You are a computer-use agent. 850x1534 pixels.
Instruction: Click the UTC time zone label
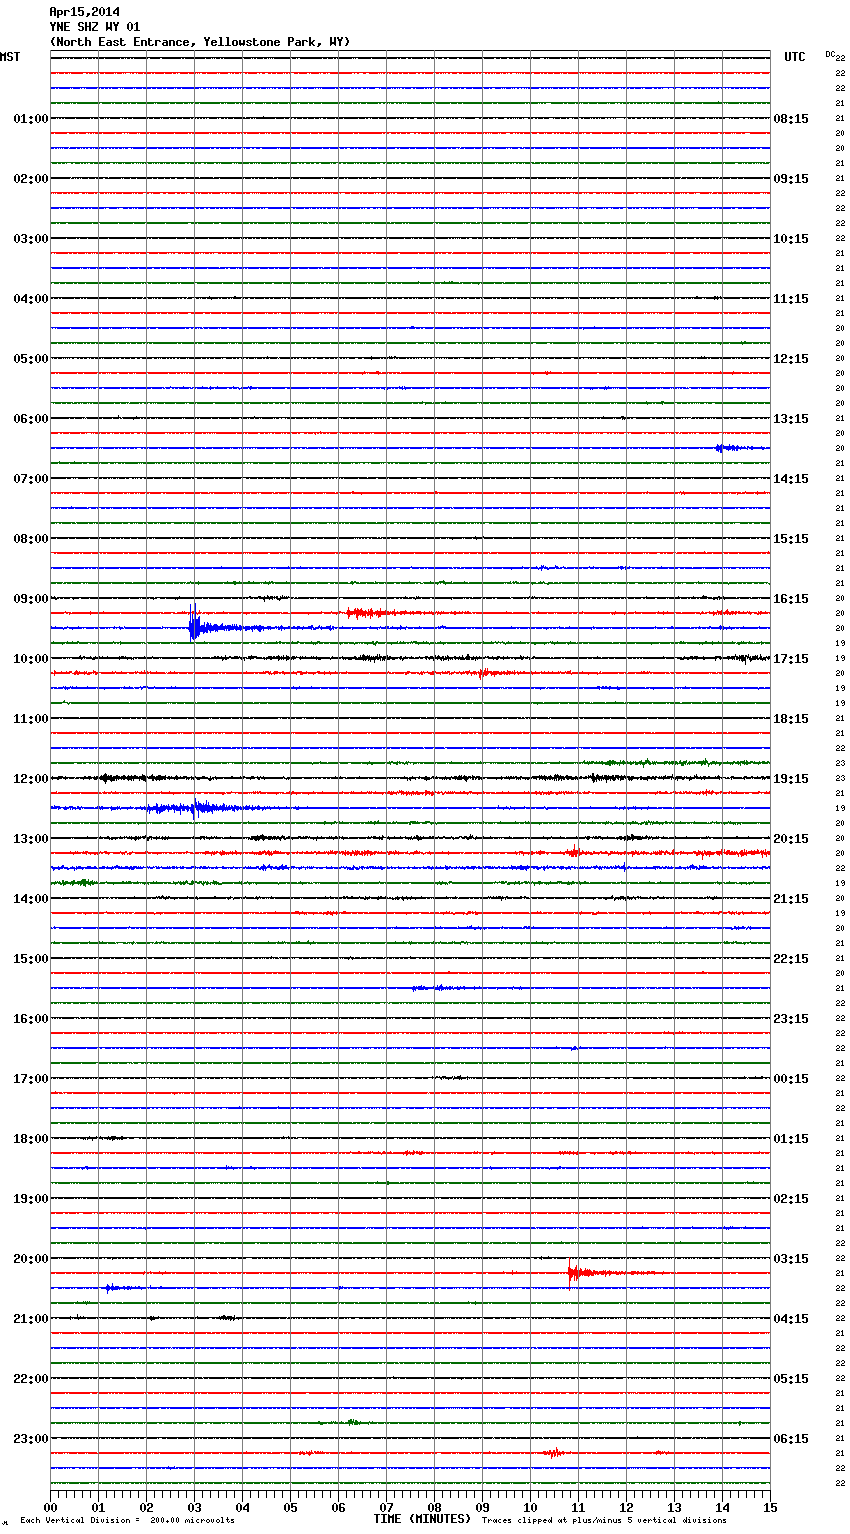coord(795,57)
